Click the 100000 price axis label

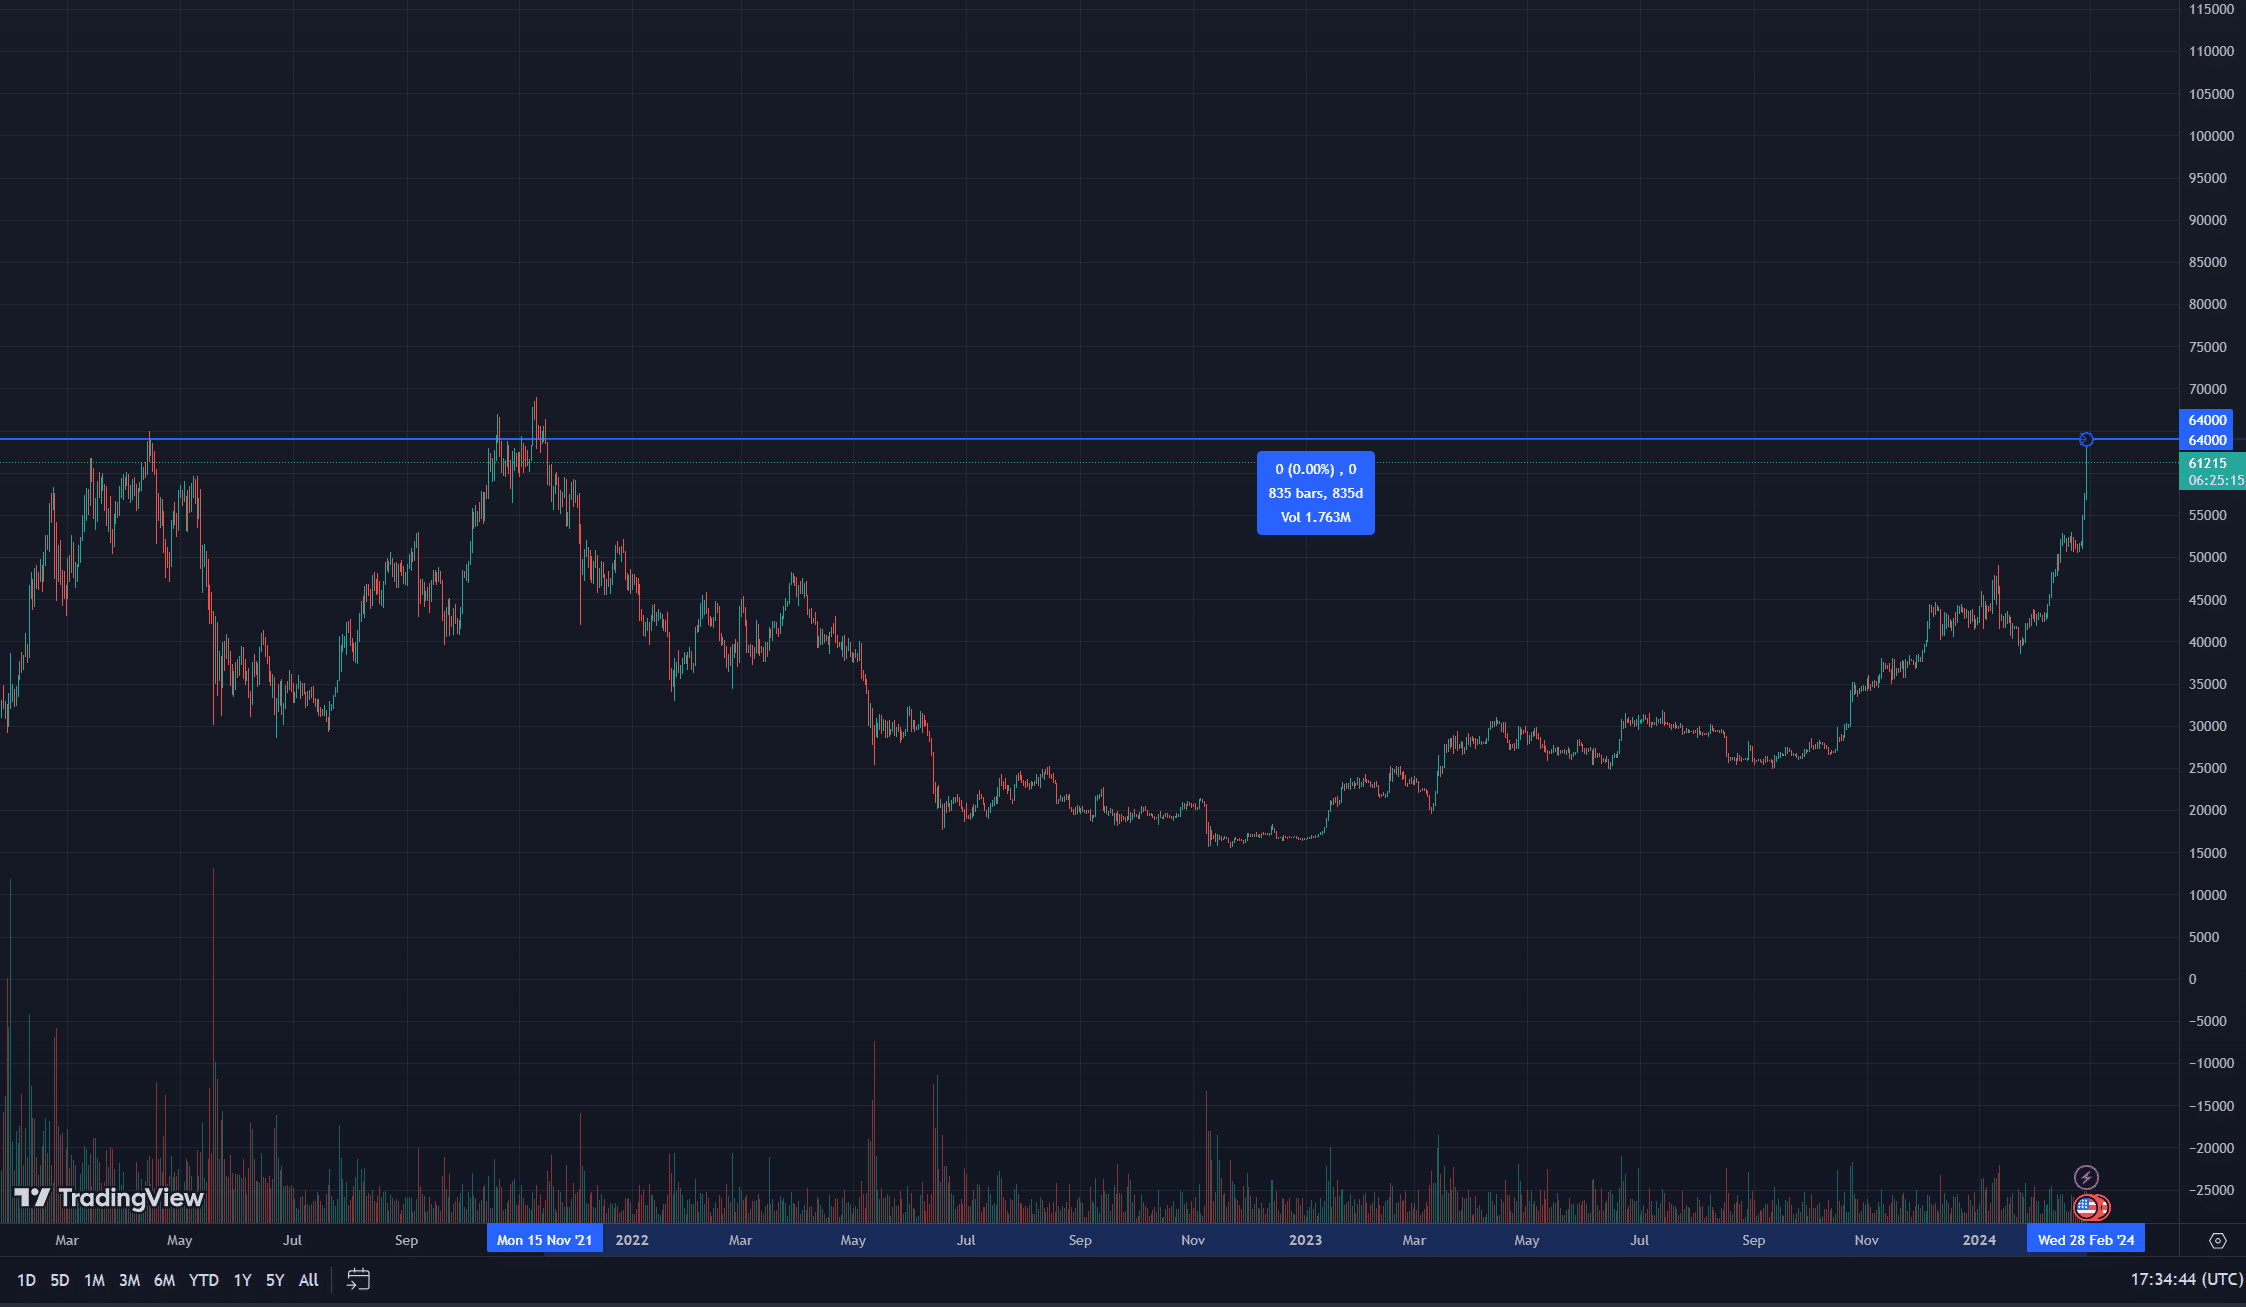[x=2211, y=136]
